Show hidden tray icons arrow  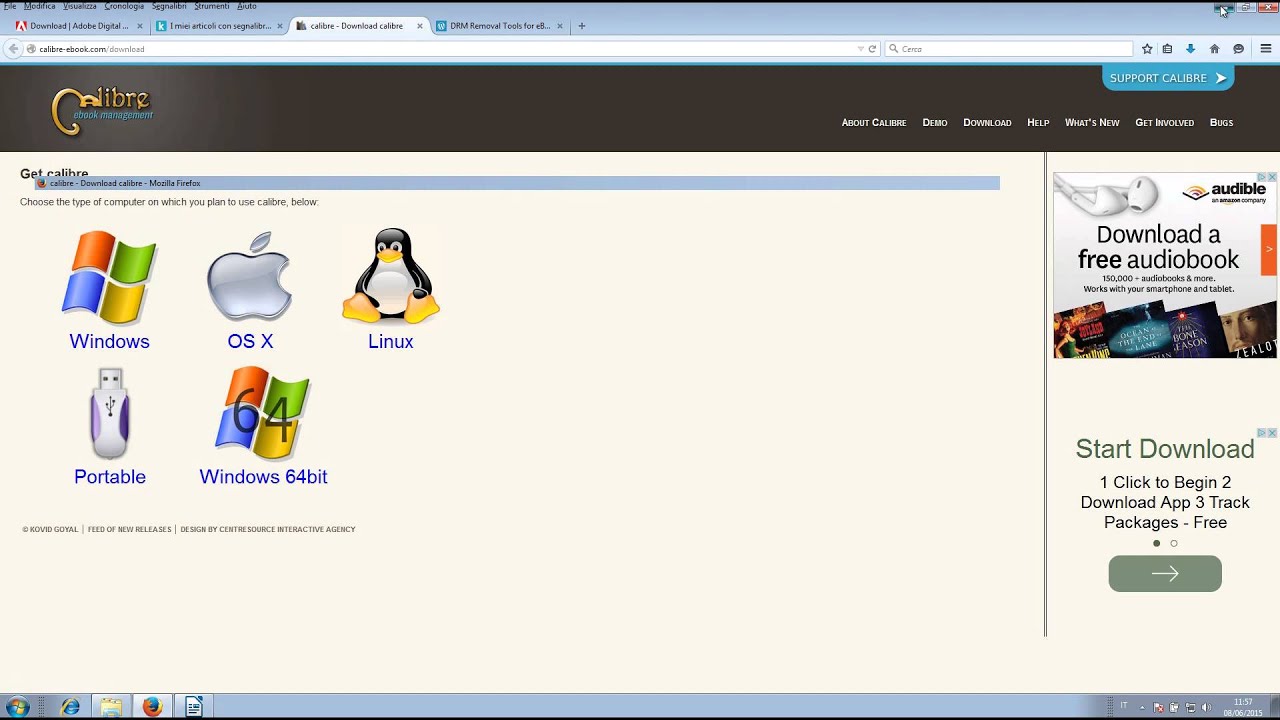[x=1142, y=707]
